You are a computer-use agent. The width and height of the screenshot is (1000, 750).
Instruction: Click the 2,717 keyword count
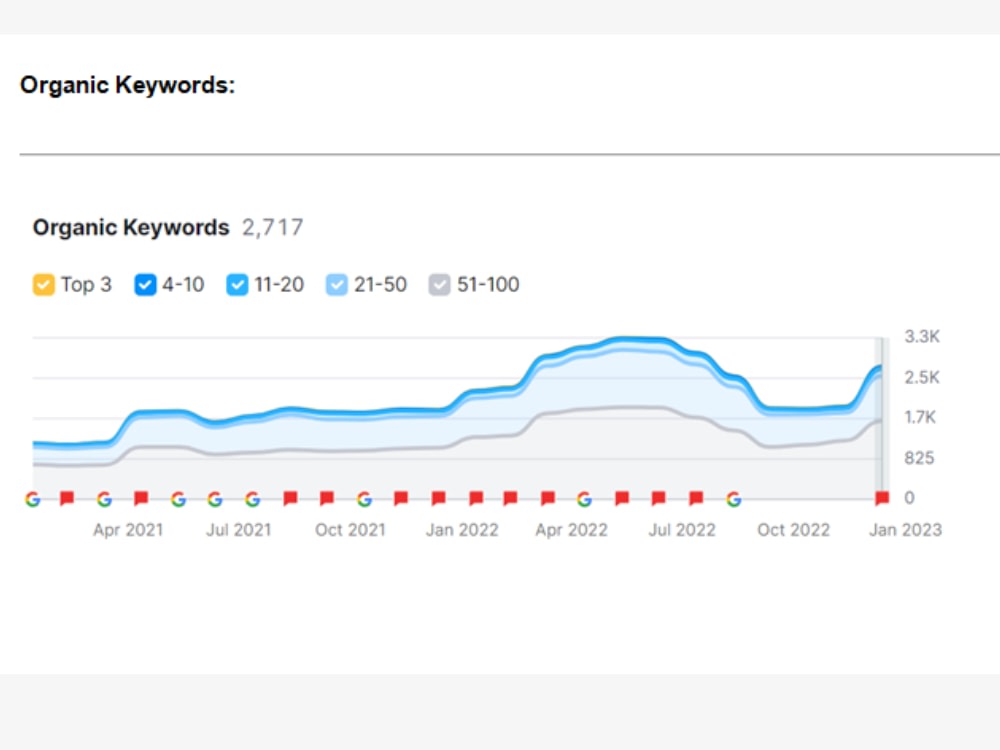[x=272, y=228]
